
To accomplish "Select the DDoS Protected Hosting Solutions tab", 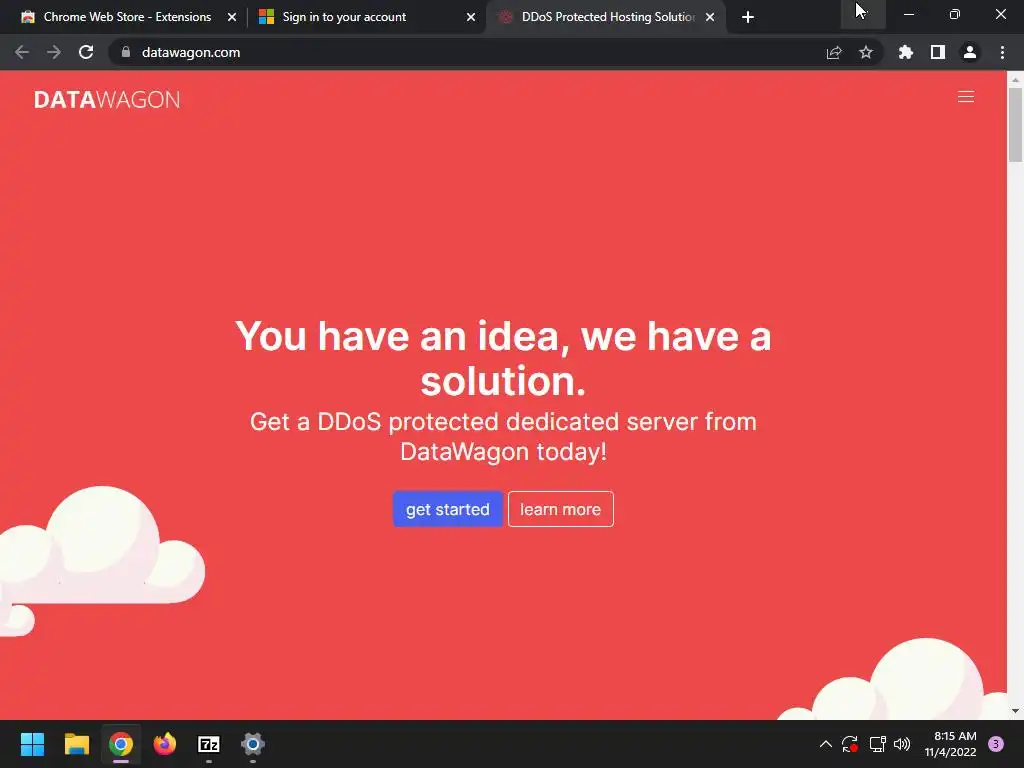I will [x=607, y=17].
